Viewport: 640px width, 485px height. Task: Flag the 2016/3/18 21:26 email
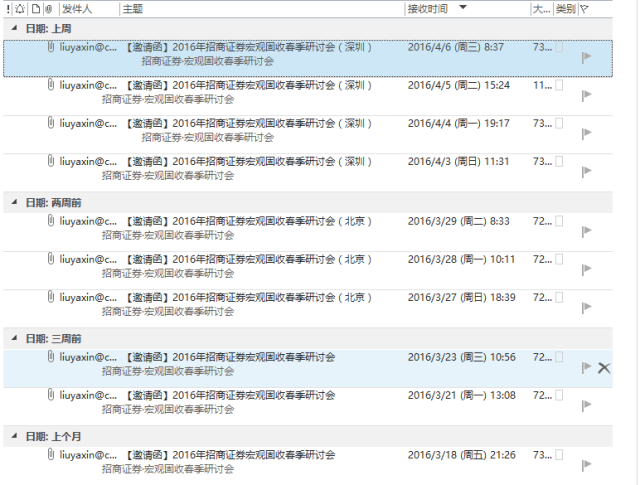coord(587,465)
